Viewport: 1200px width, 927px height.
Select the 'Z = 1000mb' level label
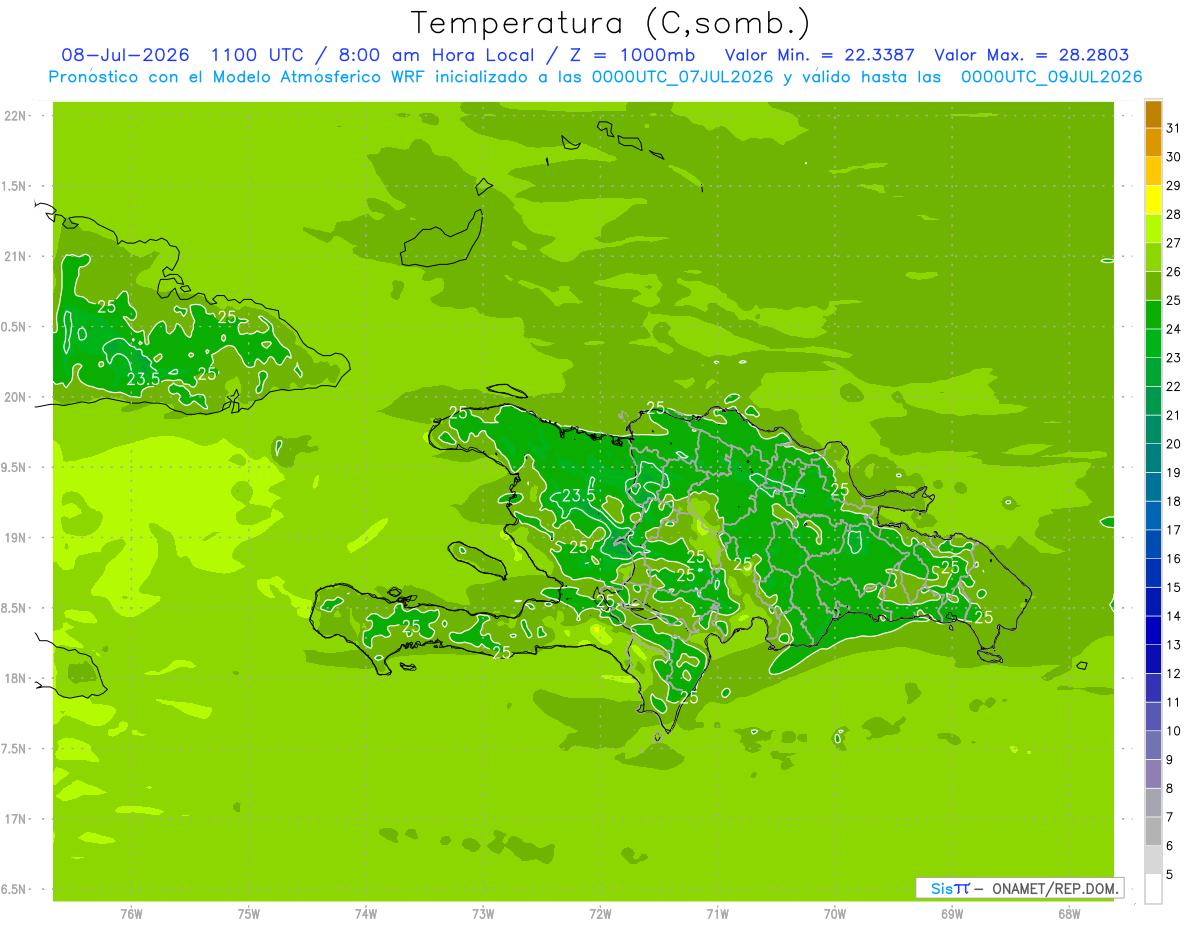pyautogui.click(x=631, y=55)
